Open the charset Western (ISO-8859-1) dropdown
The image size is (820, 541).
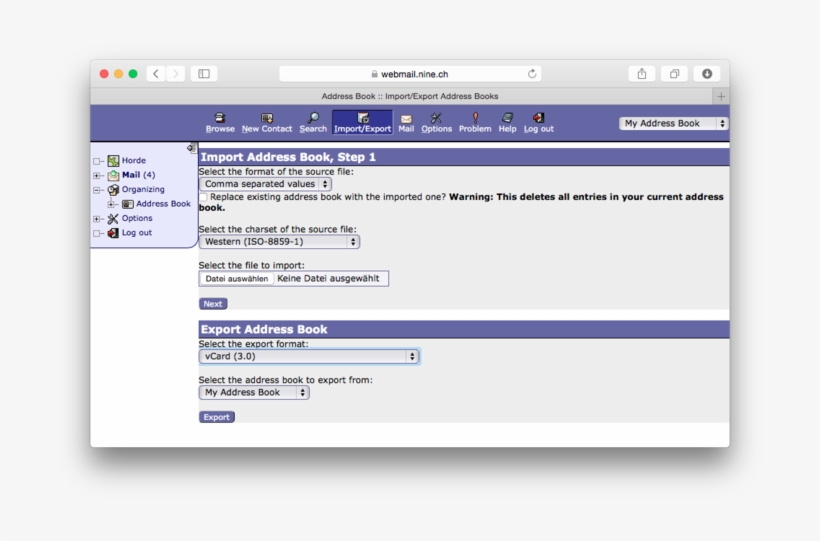[279, 242]
